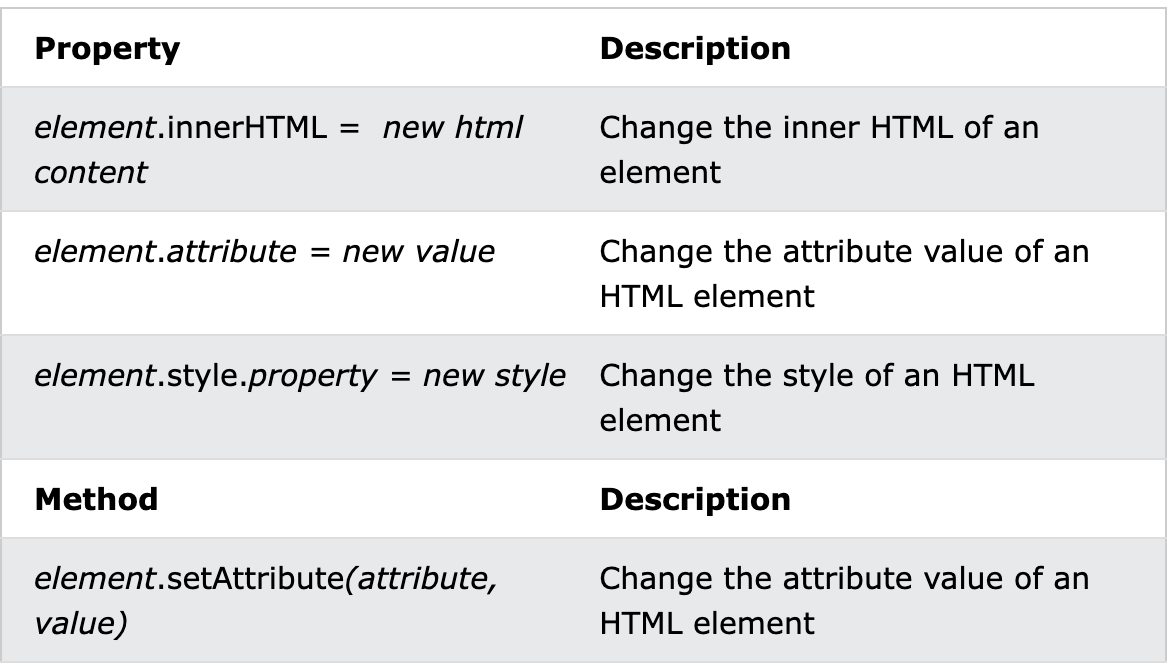
Task: Click the description beside setAttribute row
Action: (x=844, y=601)
